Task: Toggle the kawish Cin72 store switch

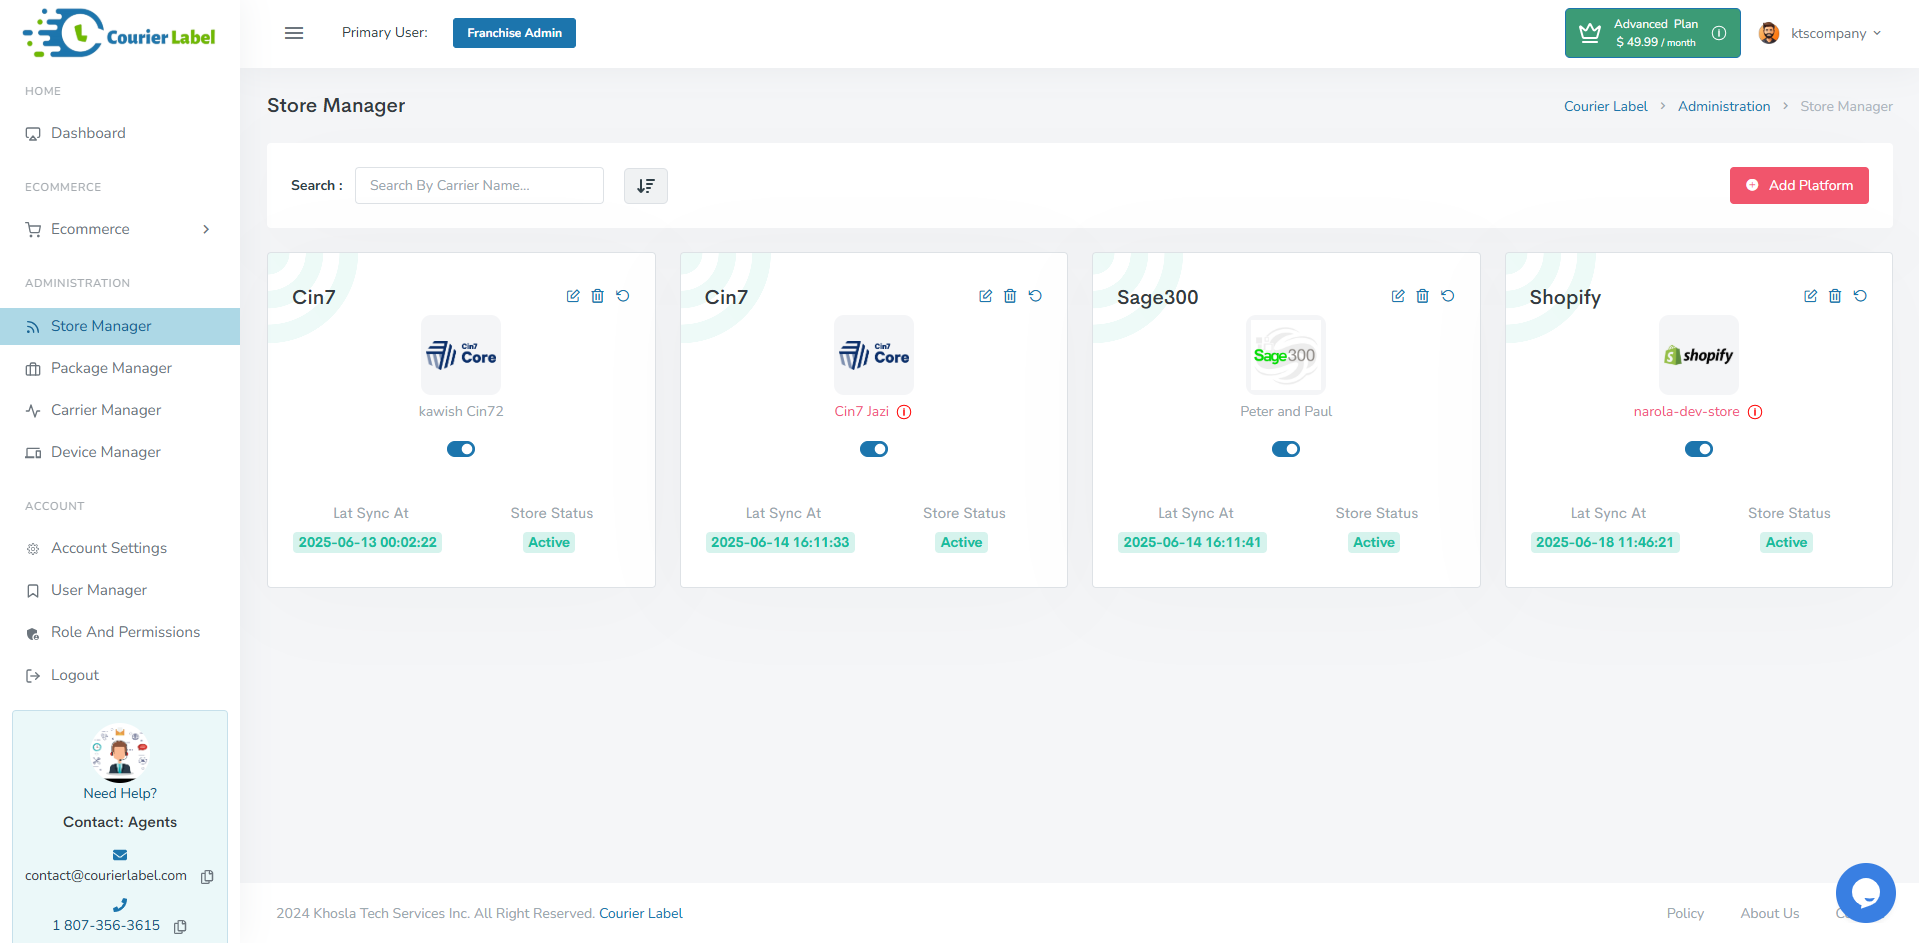Action: coord(461,449)
